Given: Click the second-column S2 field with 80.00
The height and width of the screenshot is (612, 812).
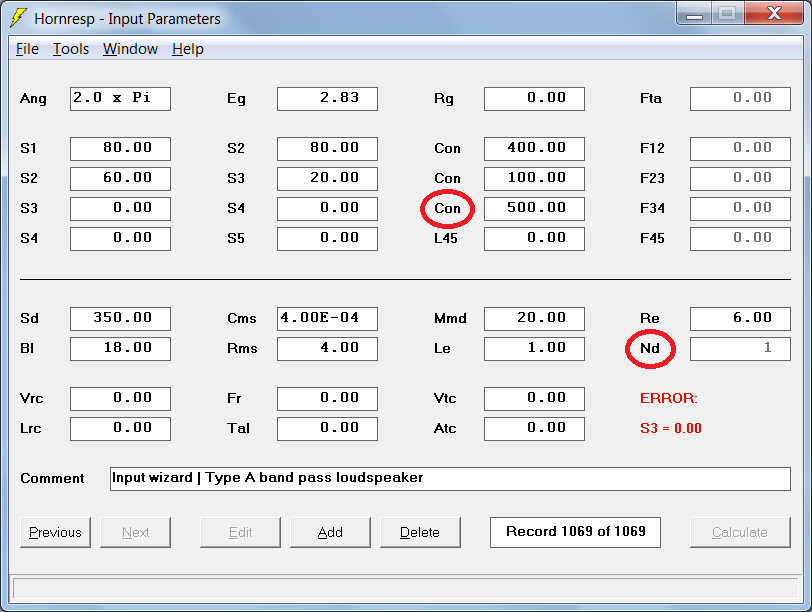Looking at the screenshot, I should click(327, 149).
